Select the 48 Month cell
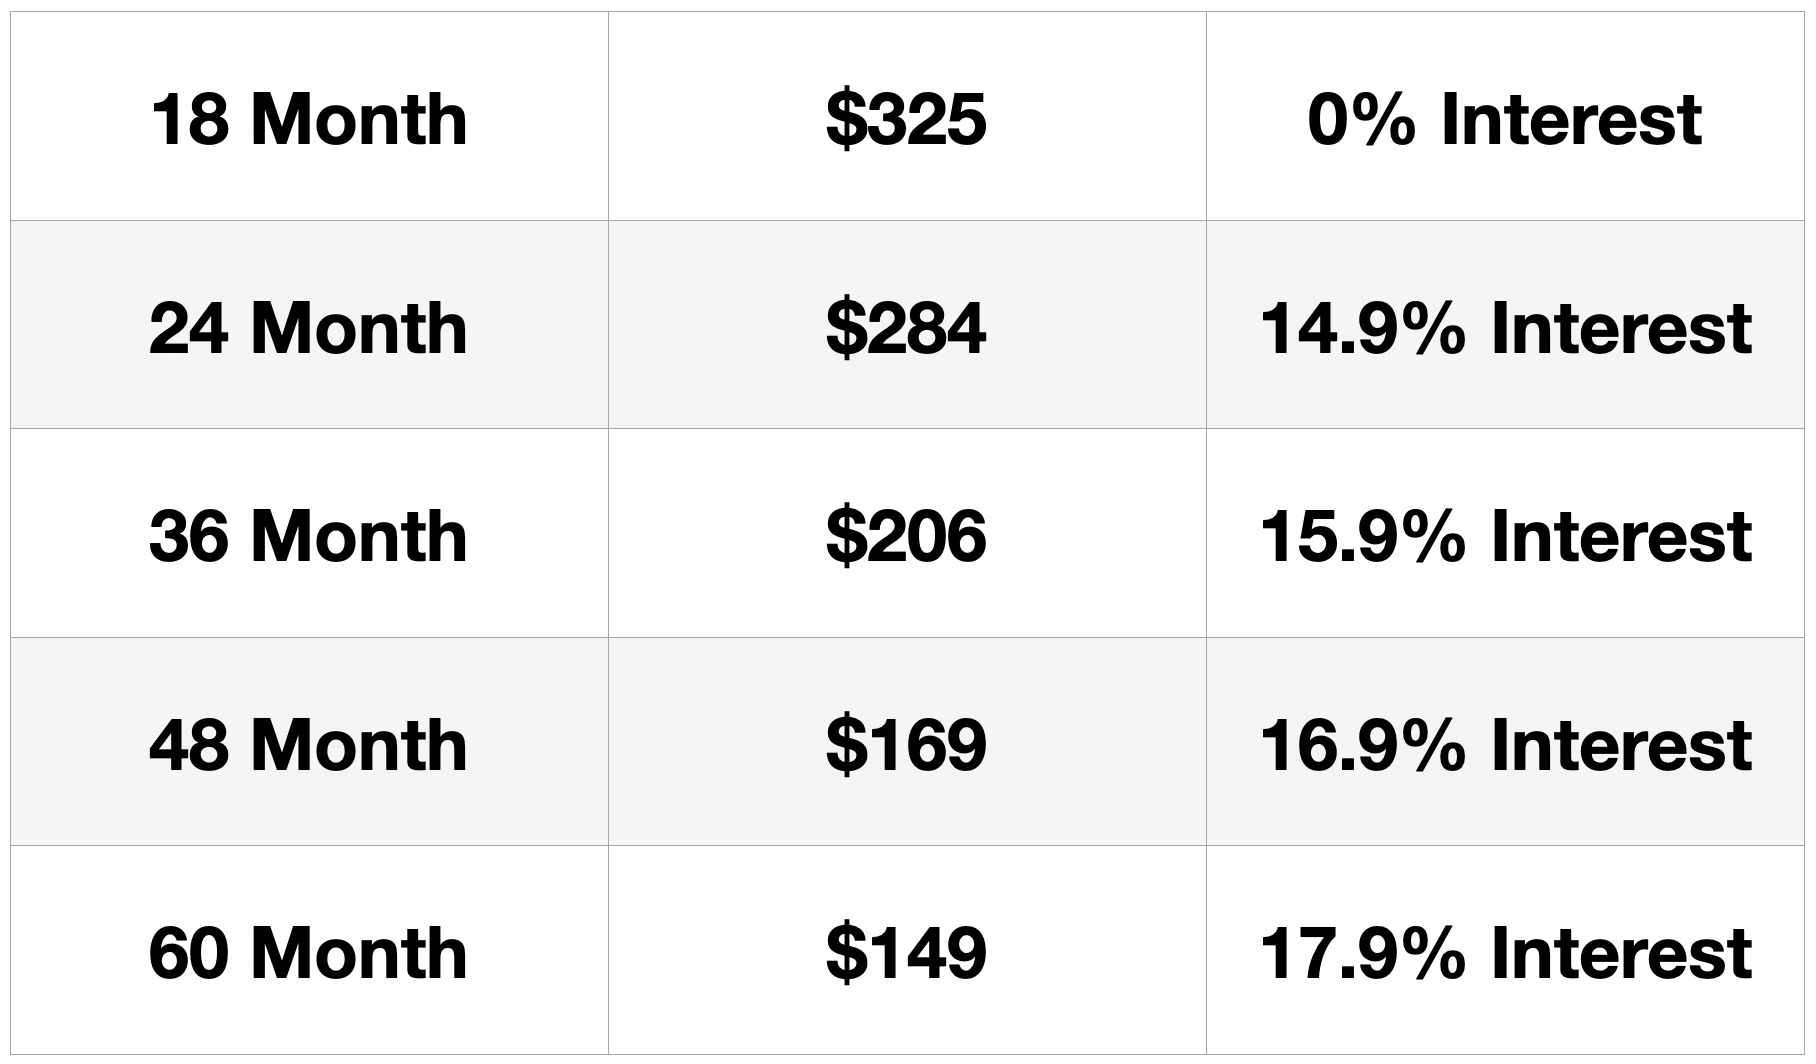The width and height of the screenshot is (1816, 1064). (x=309, y=744)
